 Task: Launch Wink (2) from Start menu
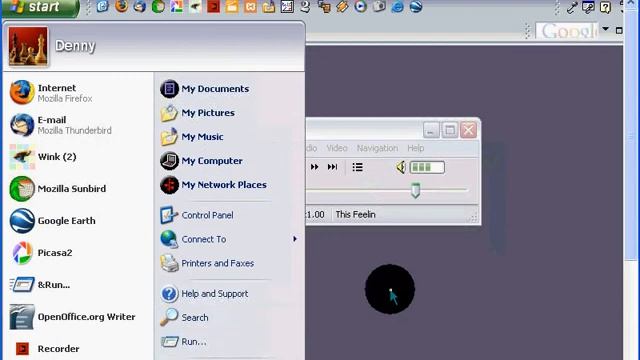click(x=43, y=157)
